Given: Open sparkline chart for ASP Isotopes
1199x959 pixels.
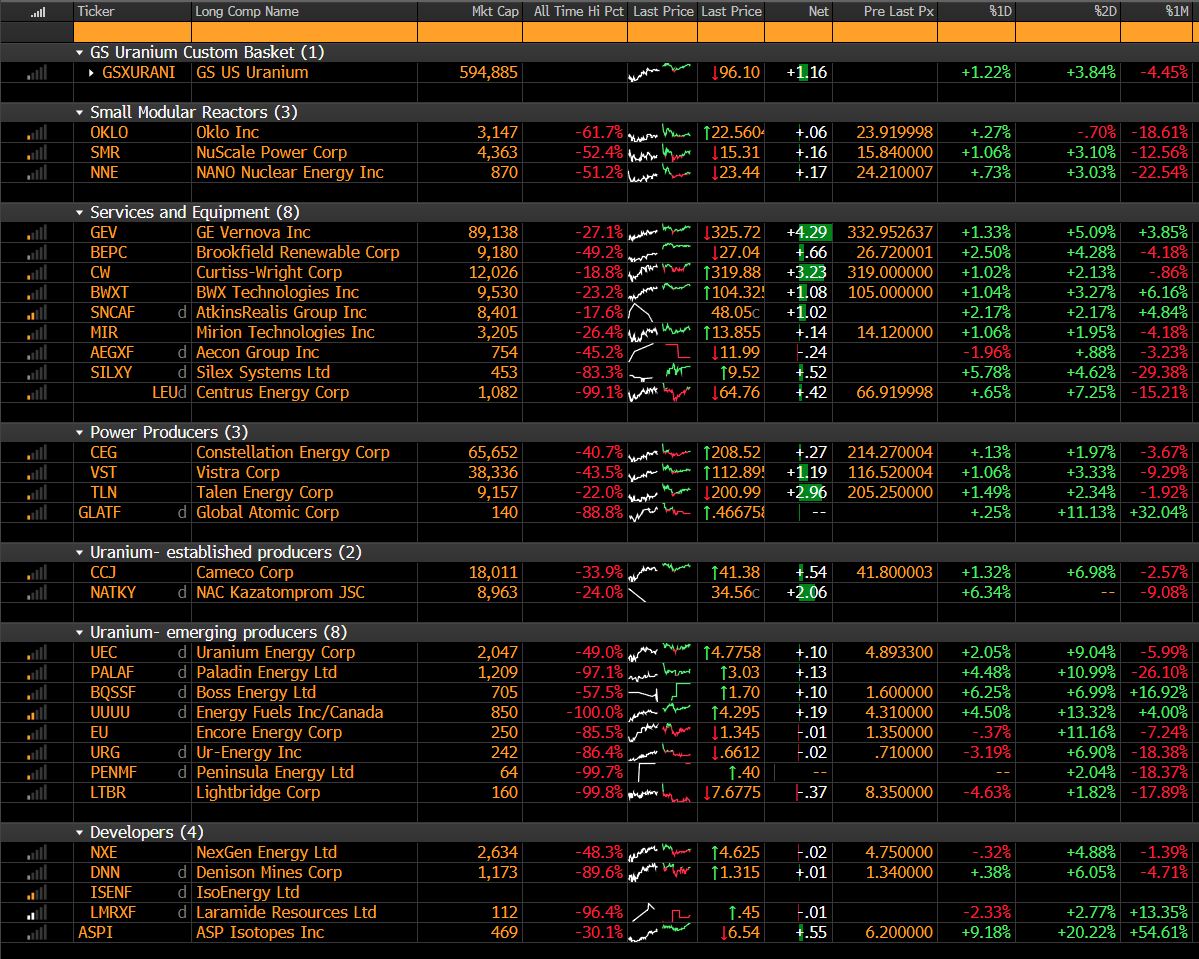Looking at the screenshot, I should (x=661, y=932).
